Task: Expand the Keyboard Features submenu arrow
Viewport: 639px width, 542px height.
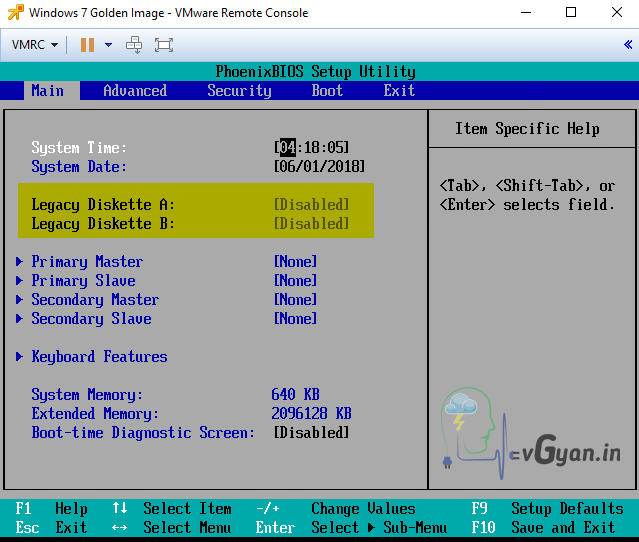Action: (x=19, y=357)
